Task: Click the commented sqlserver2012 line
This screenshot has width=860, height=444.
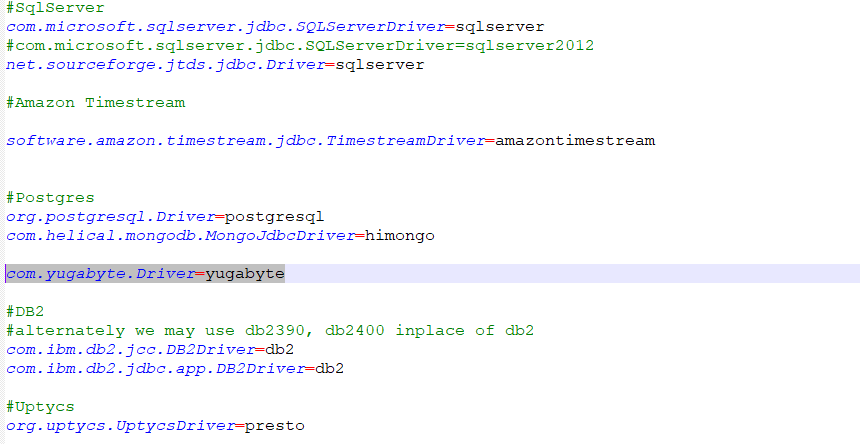Action: pyautogui.click(x=300, y=45)
